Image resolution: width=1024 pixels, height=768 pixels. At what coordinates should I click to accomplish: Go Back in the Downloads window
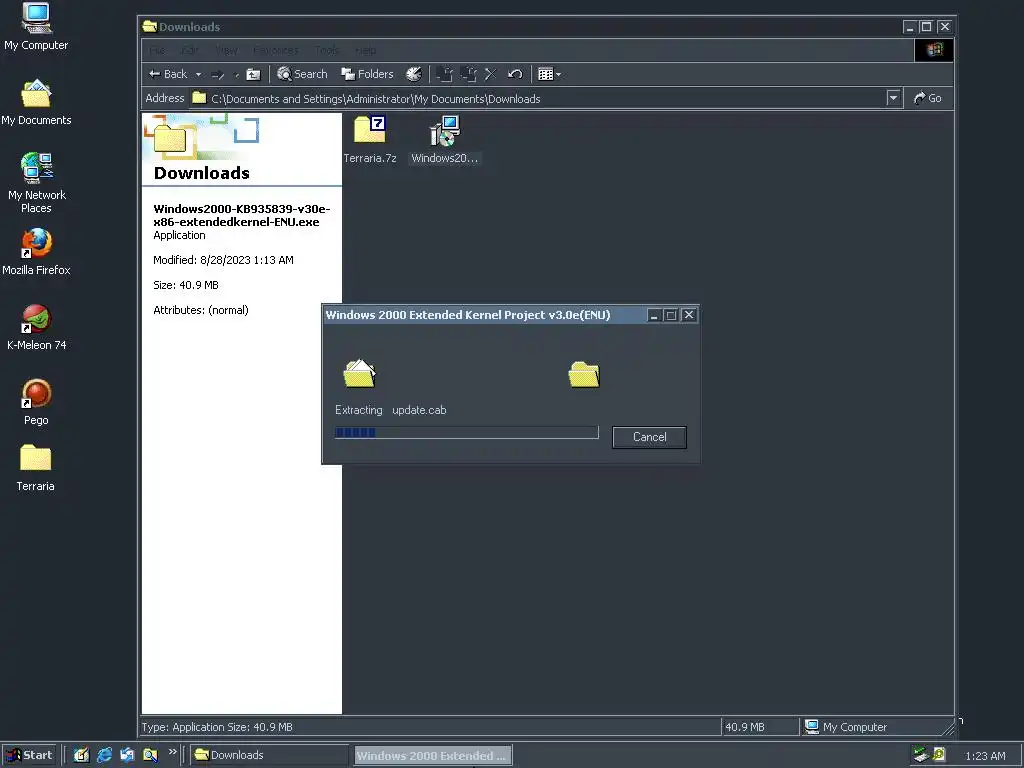tap(168, 74)
